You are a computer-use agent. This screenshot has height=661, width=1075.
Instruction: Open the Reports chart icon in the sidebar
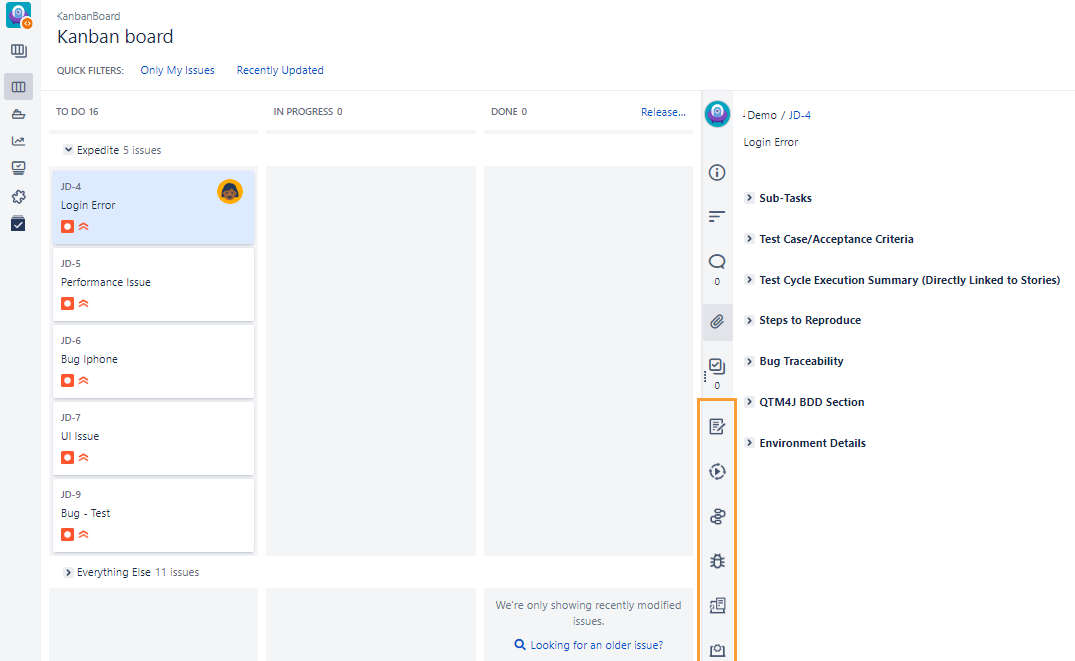[x=19, y=141]
